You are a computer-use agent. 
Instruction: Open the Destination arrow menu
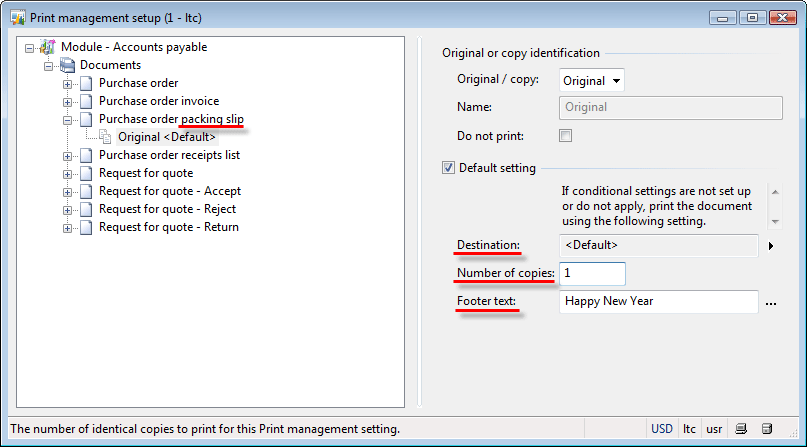(x=770, y=246)
